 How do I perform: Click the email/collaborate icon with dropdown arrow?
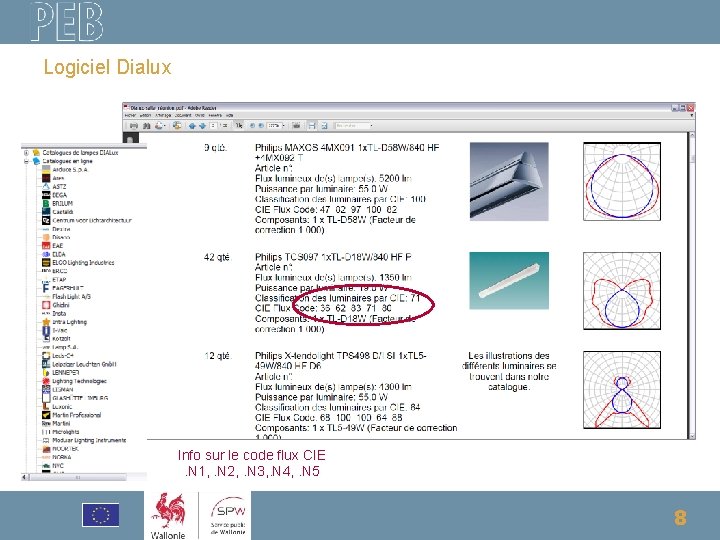tap(160, 125)
